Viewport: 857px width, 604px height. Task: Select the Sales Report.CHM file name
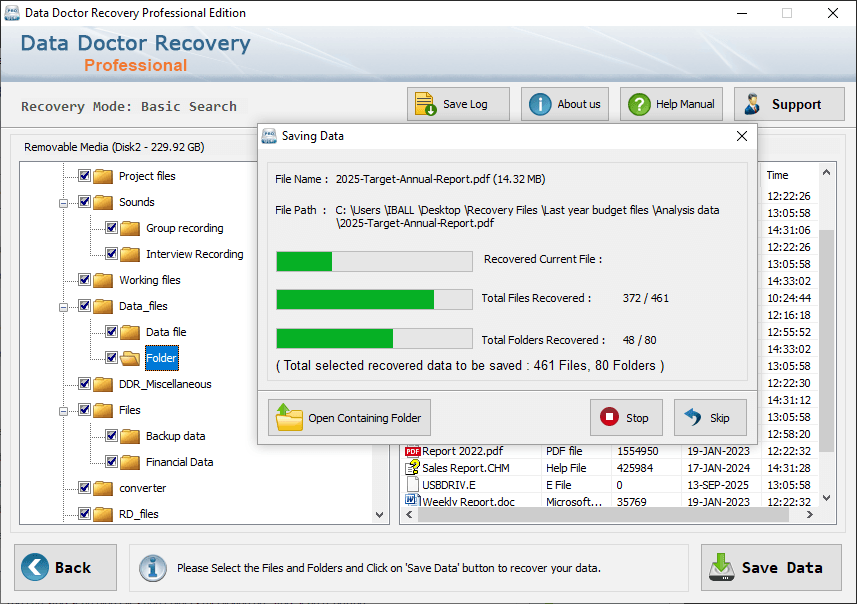466,468
